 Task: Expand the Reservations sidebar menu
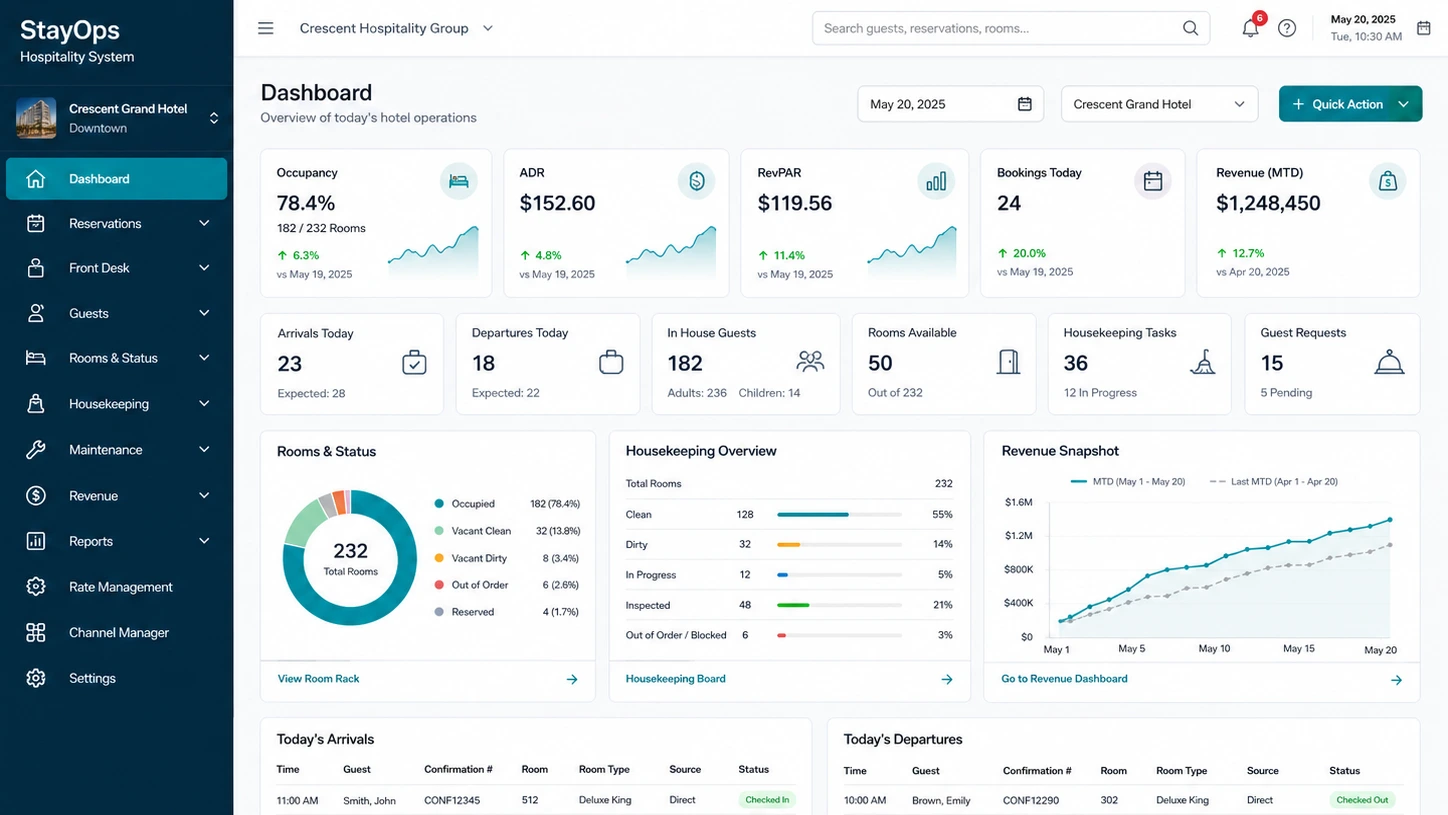click(116, 223)
